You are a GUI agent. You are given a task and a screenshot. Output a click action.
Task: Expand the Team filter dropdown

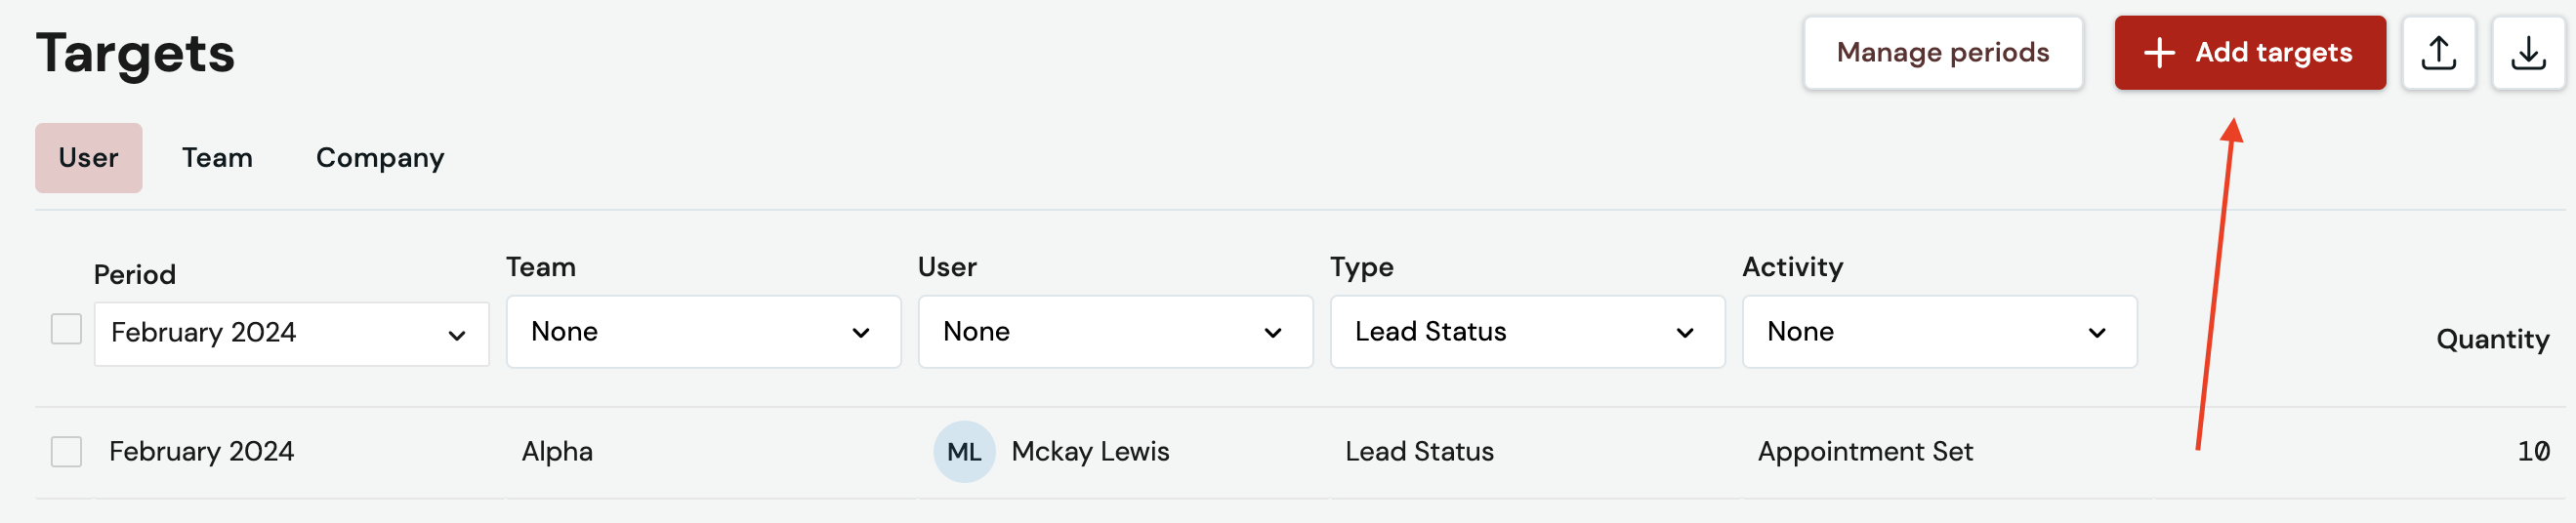coord(703,332)
